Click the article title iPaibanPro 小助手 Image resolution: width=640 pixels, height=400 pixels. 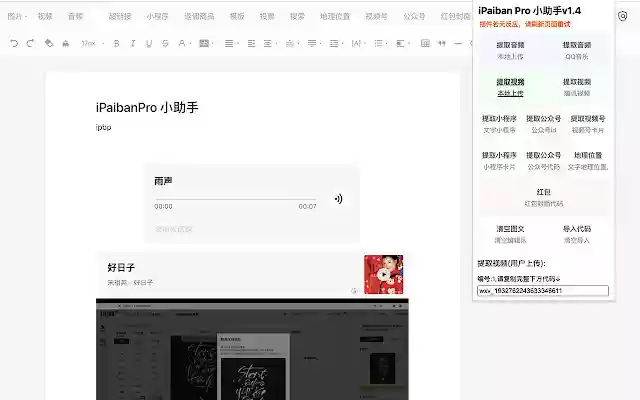pos(147,107)
